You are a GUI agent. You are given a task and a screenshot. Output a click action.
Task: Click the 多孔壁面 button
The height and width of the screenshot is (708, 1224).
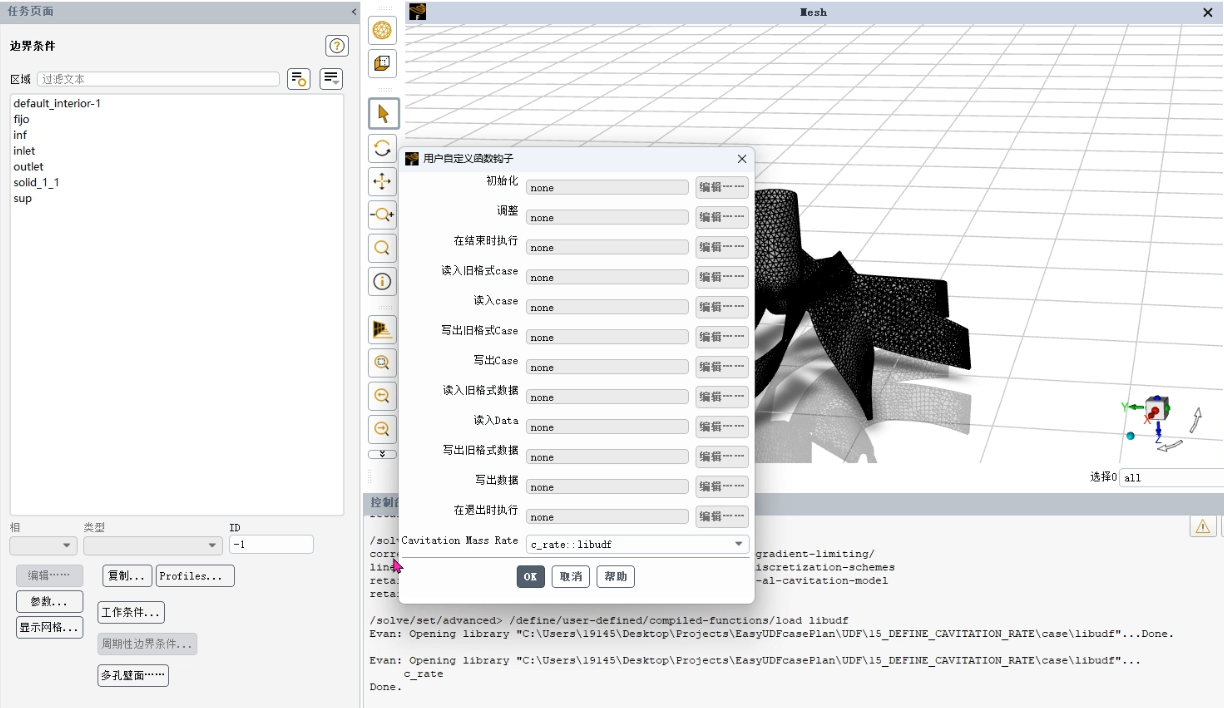pyautogui.click(x=133, y=676)
